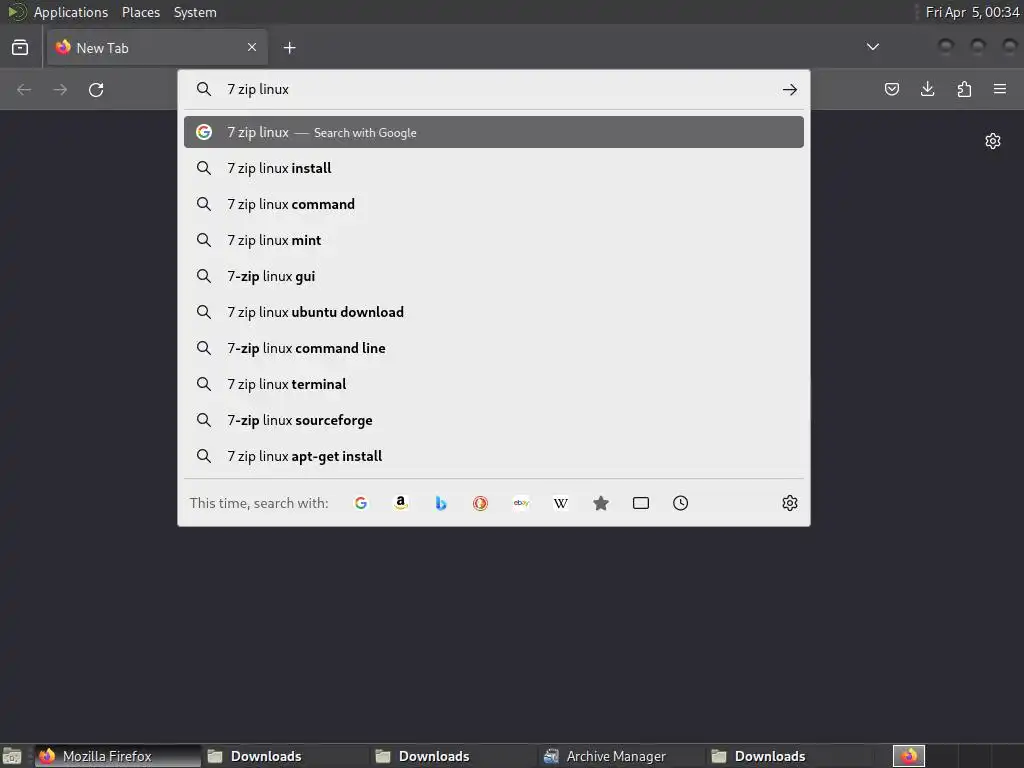1024x768 pixels.
Task: Open Firefox application hamburger menu
Action: coord(1000,89)
